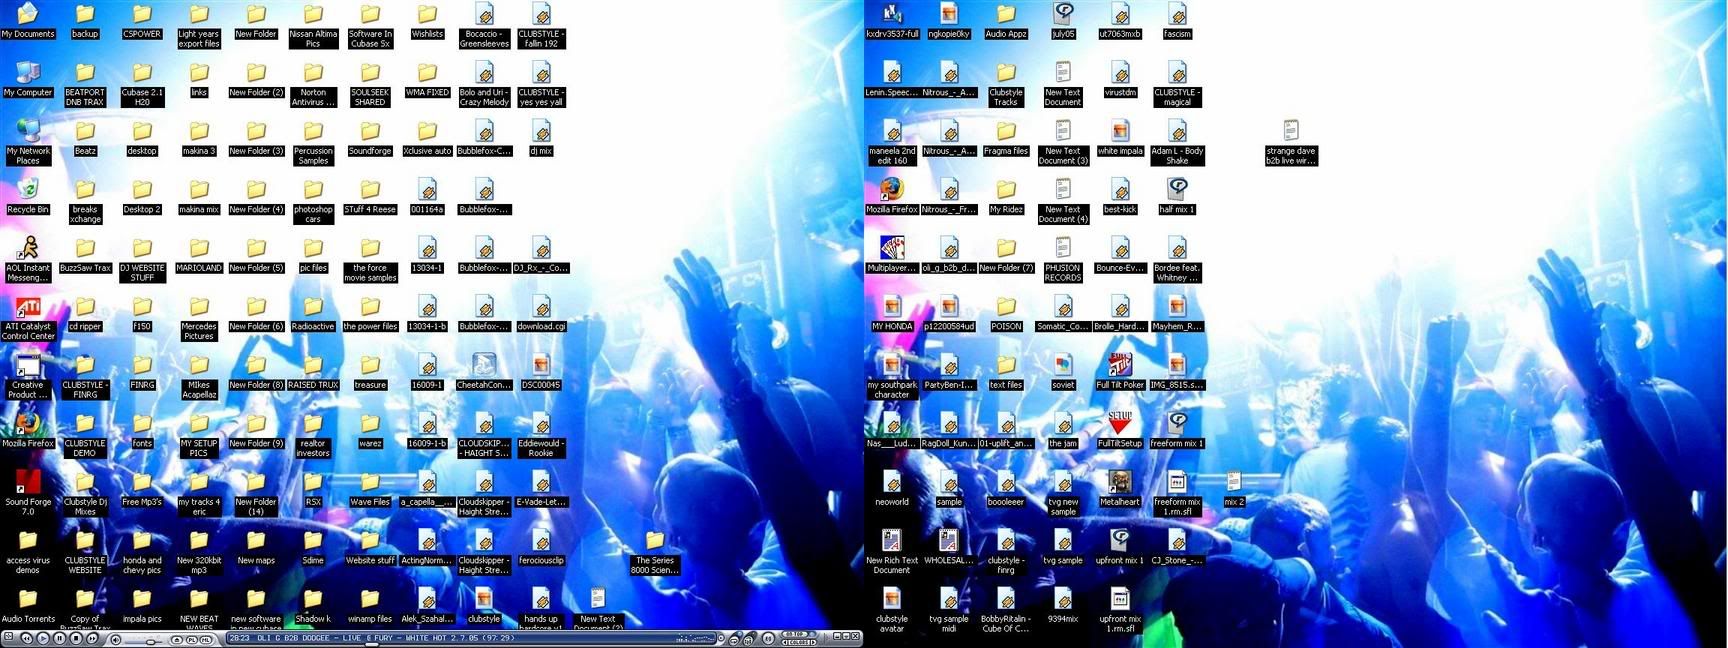The height and width of the screenshot is (648, 1728).
Task: Open the RAISED TRUX folder
Action: pyautogui.click(x=313, y=372)
